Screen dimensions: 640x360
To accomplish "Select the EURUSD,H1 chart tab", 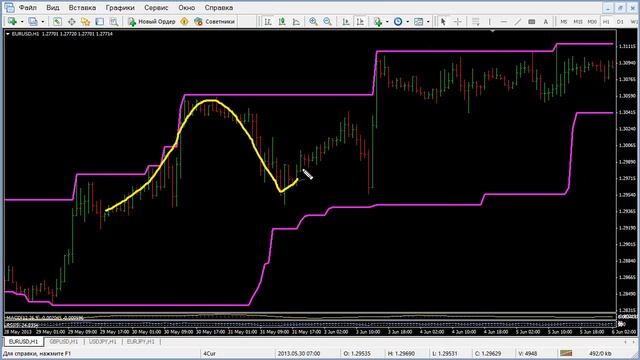I will (x=24, y=342).
